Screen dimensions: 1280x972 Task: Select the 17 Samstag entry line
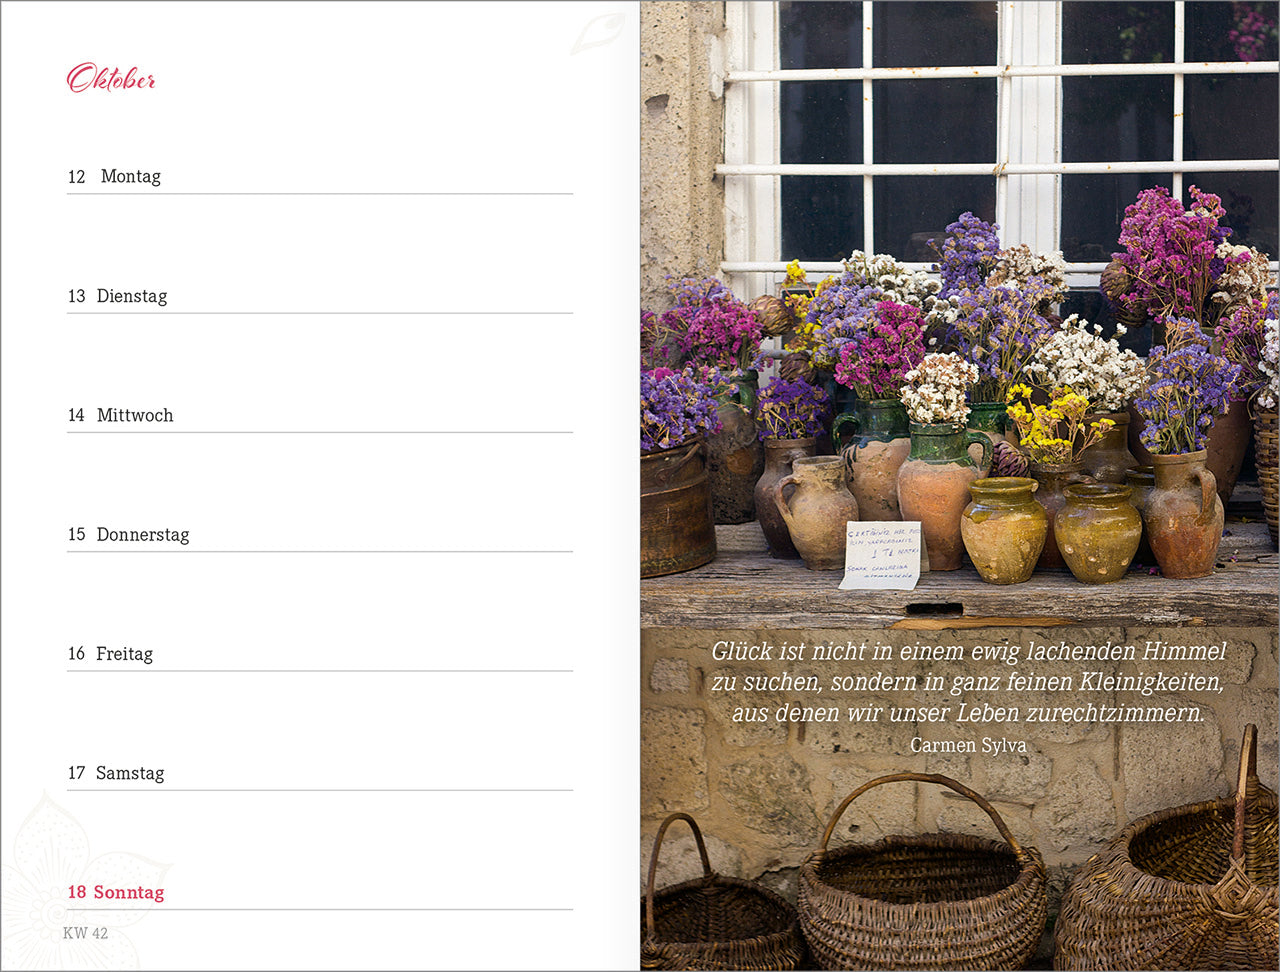click(320, 773)
